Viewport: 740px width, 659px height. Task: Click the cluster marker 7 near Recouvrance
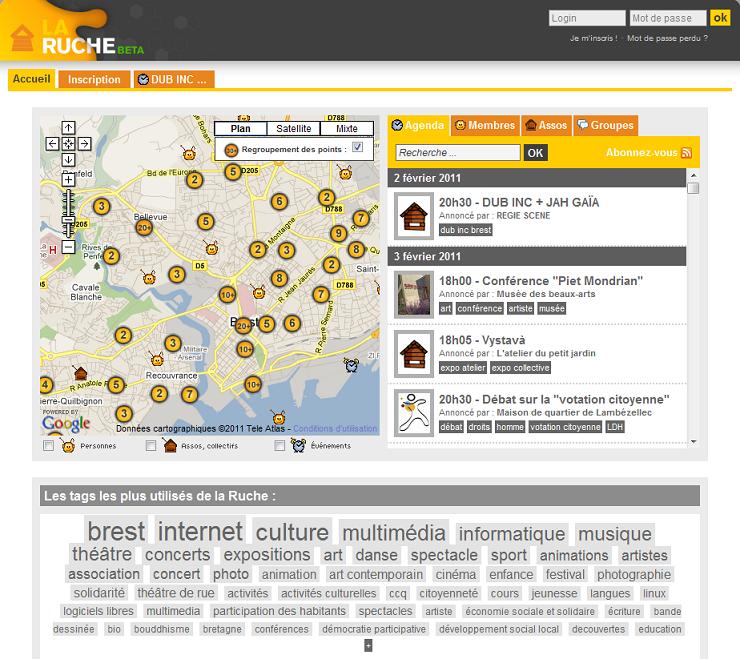pos(189,394)
